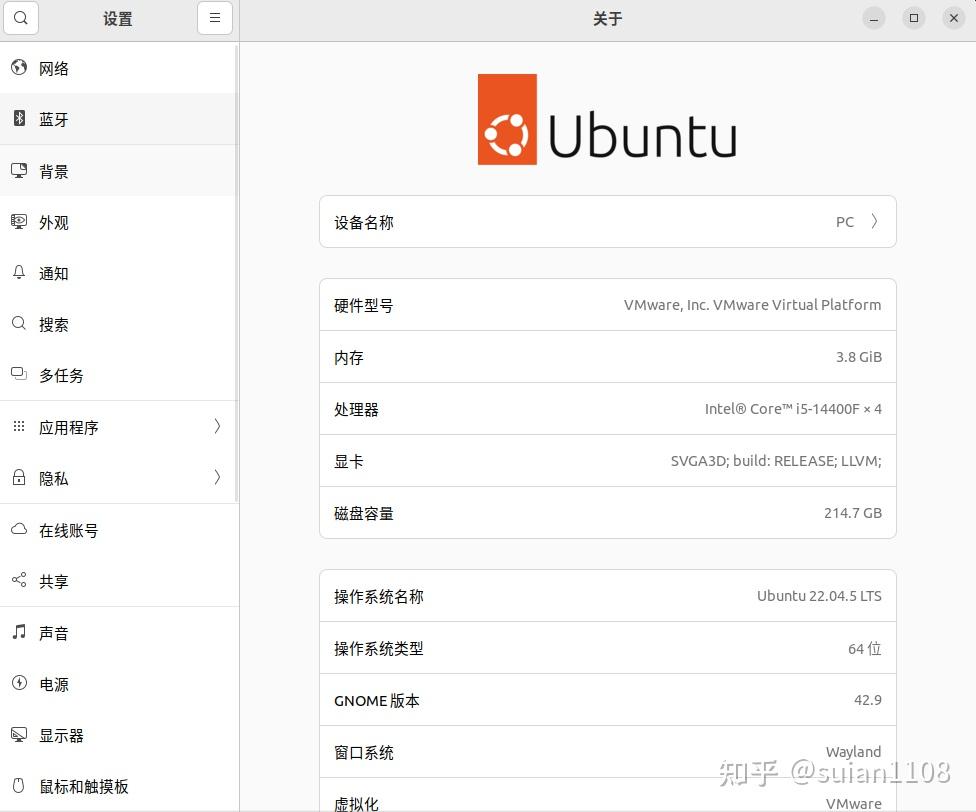Click the 内存 value 3.8 GiB

pos(859,357)
